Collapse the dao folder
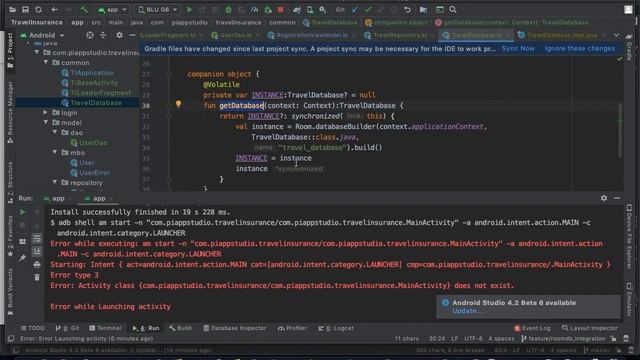 pyautogui.click(x=55, y=132)
